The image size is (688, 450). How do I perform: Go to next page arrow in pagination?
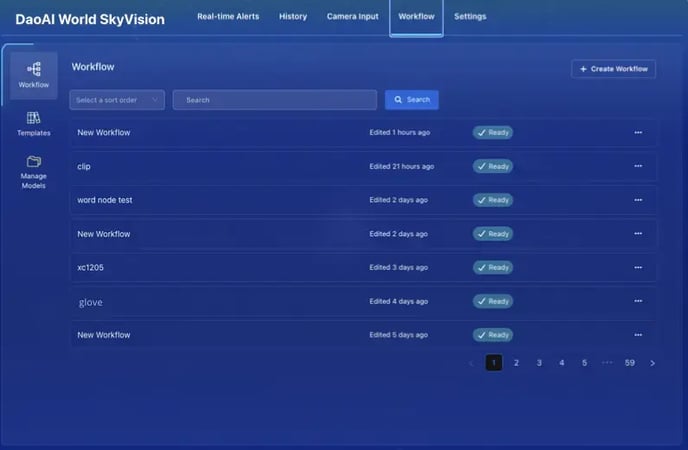652,363
